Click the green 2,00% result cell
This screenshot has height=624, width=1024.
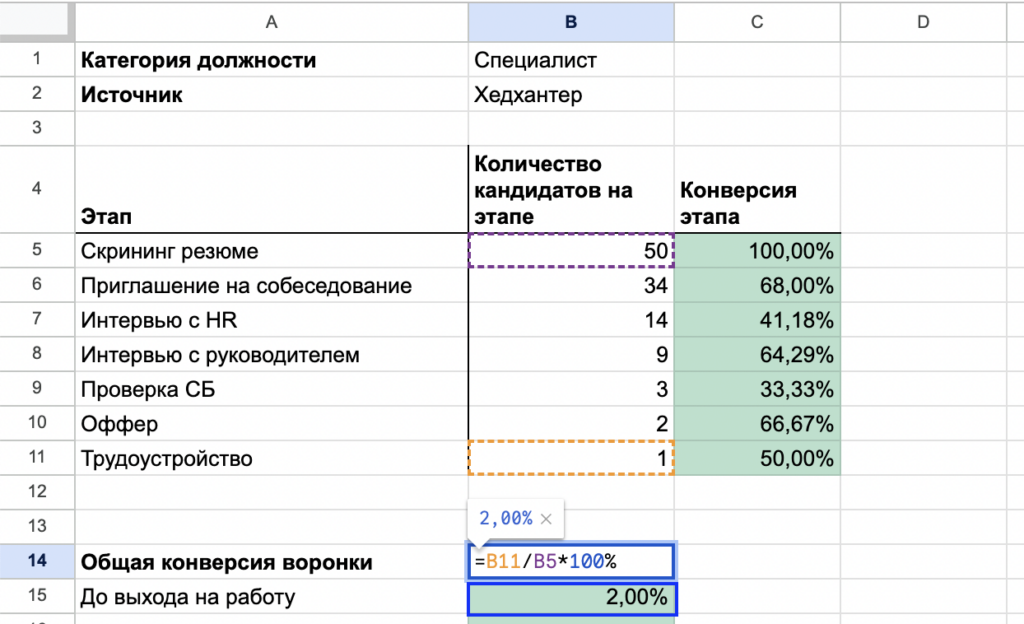[x=571, y=598]
